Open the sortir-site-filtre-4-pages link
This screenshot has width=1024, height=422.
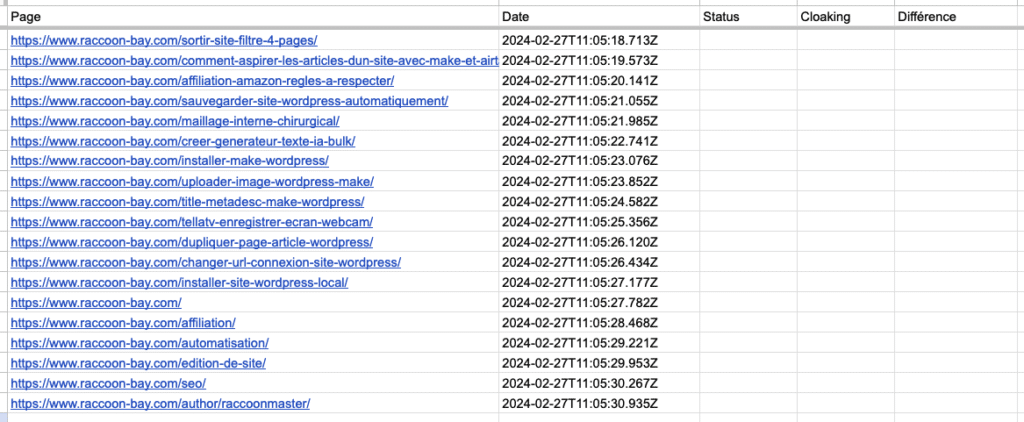click(164, 41)
